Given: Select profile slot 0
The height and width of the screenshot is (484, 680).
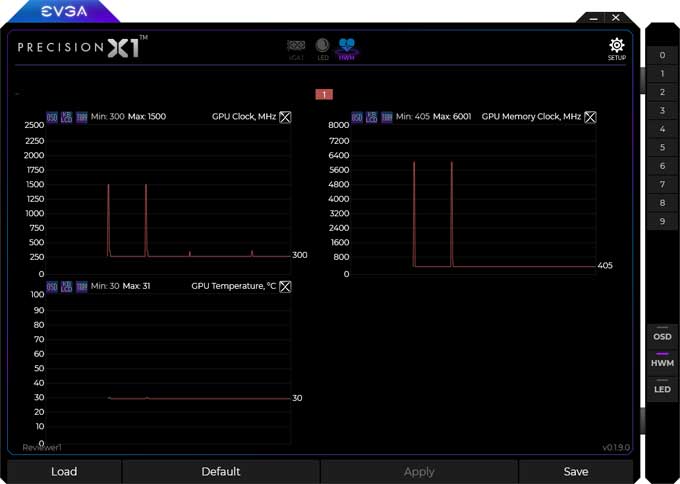Looking at the screenshot, I should [662, 55].
